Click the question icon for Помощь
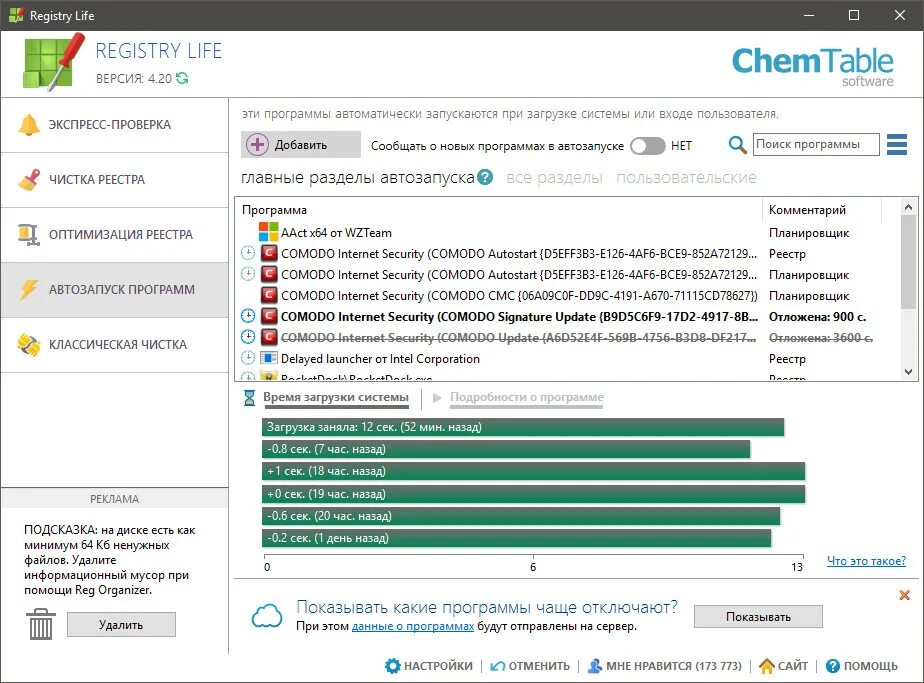Screen dimensions: 924x683 [x=833, y=666]
